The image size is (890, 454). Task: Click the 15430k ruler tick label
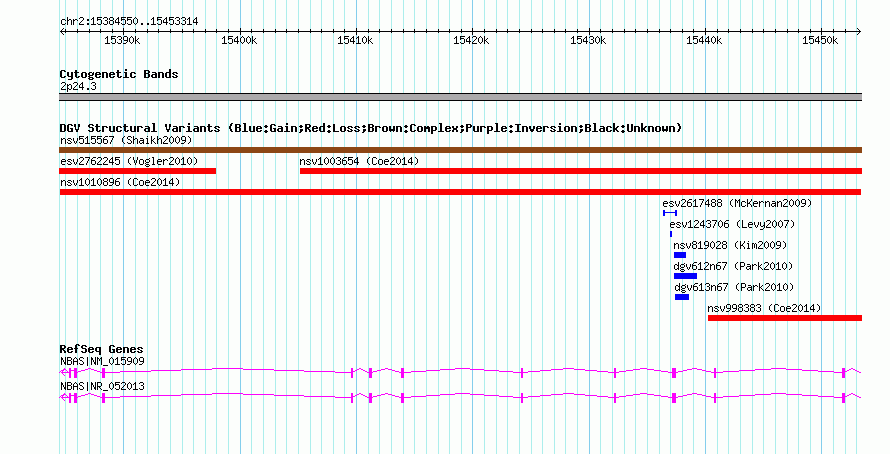(588, 40)
